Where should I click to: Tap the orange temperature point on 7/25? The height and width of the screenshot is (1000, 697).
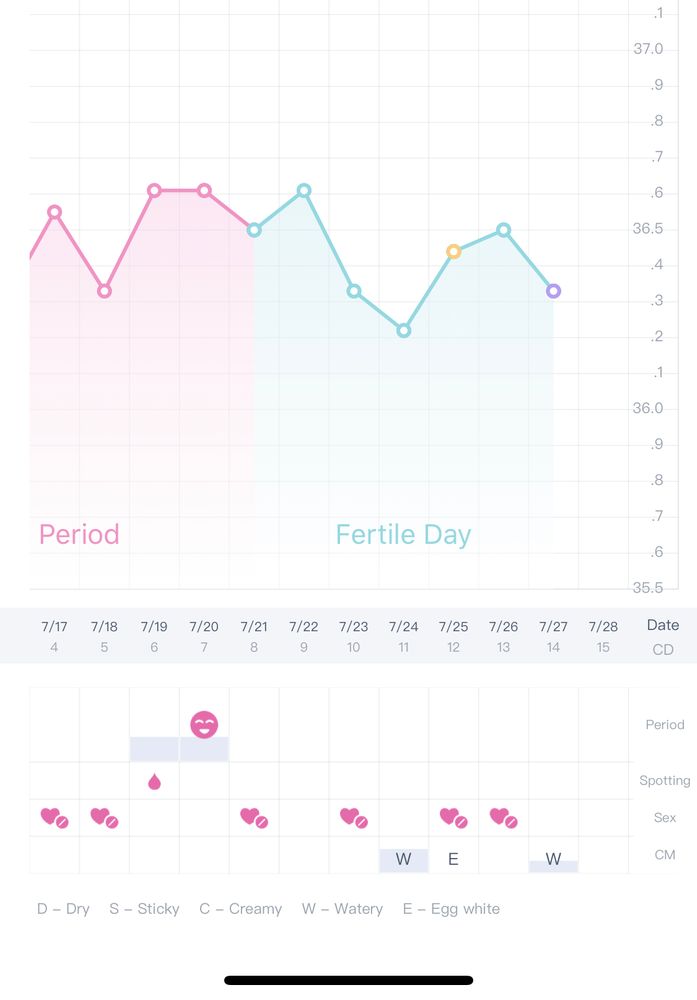pyautogui.click(x=454, y=252)
